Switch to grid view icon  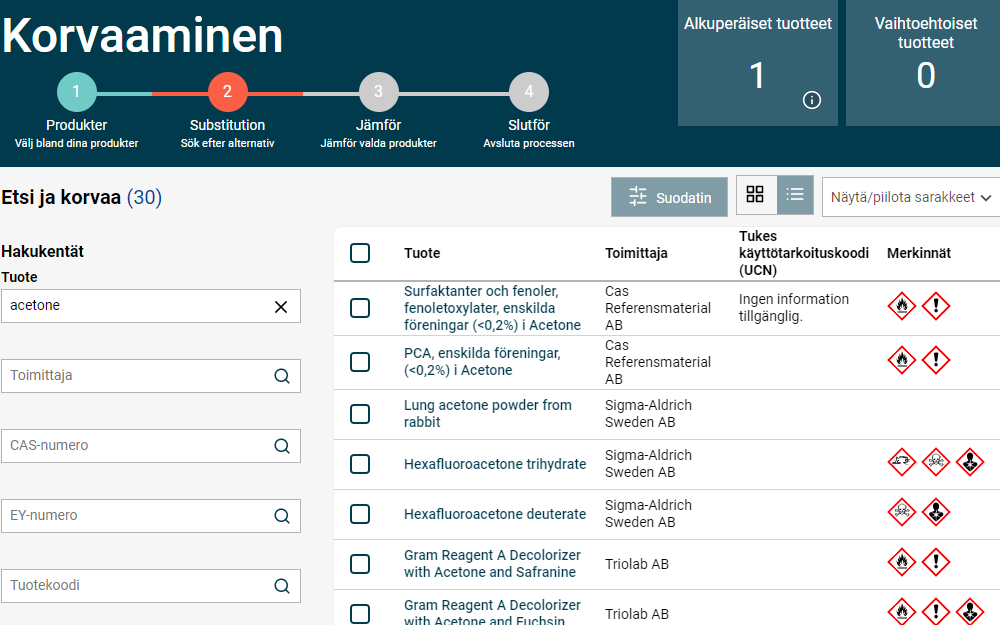point(756,195)
